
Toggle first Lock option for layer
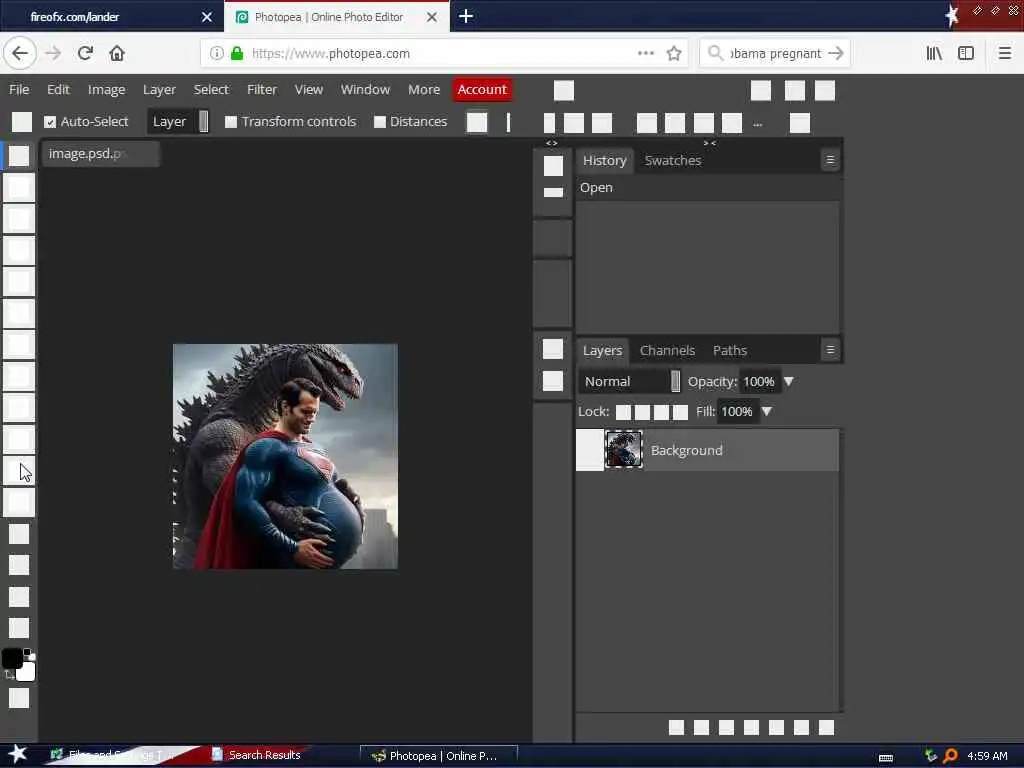(x=624, y=412)
